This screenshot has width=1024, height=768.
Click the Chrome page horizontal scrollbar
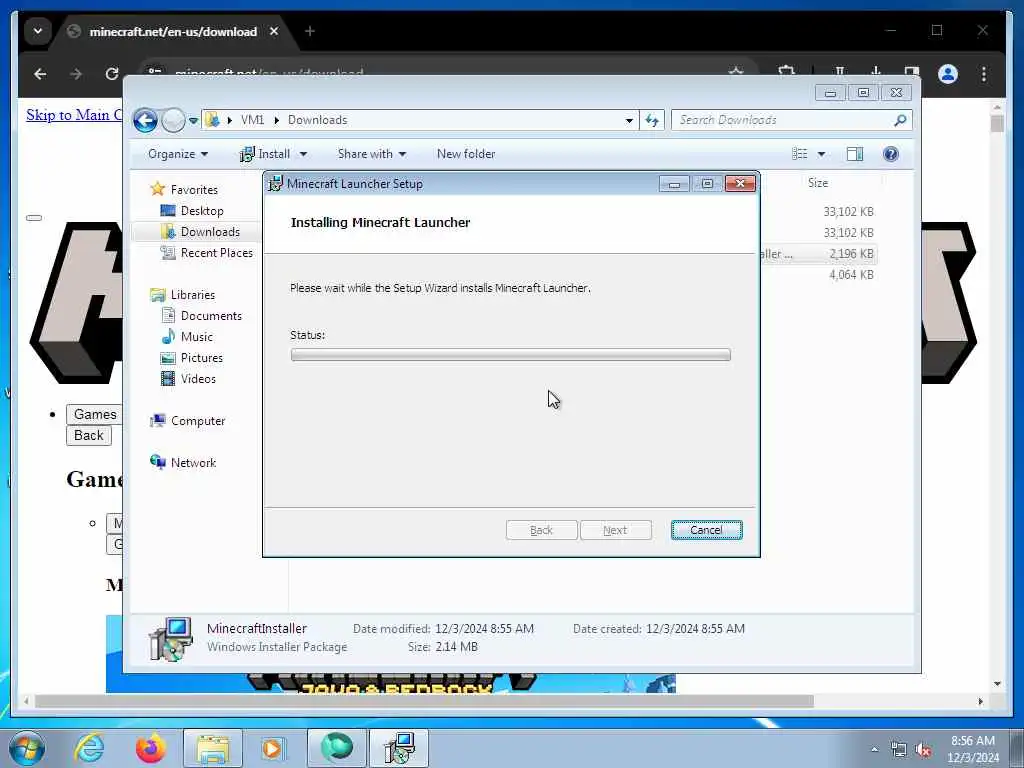point(424,701)
